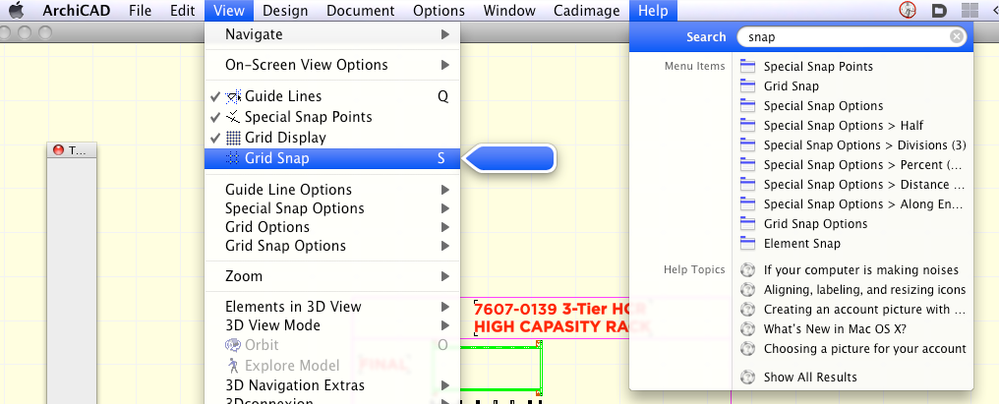
Task: Open the Edit menu
Action: (182, 11)
